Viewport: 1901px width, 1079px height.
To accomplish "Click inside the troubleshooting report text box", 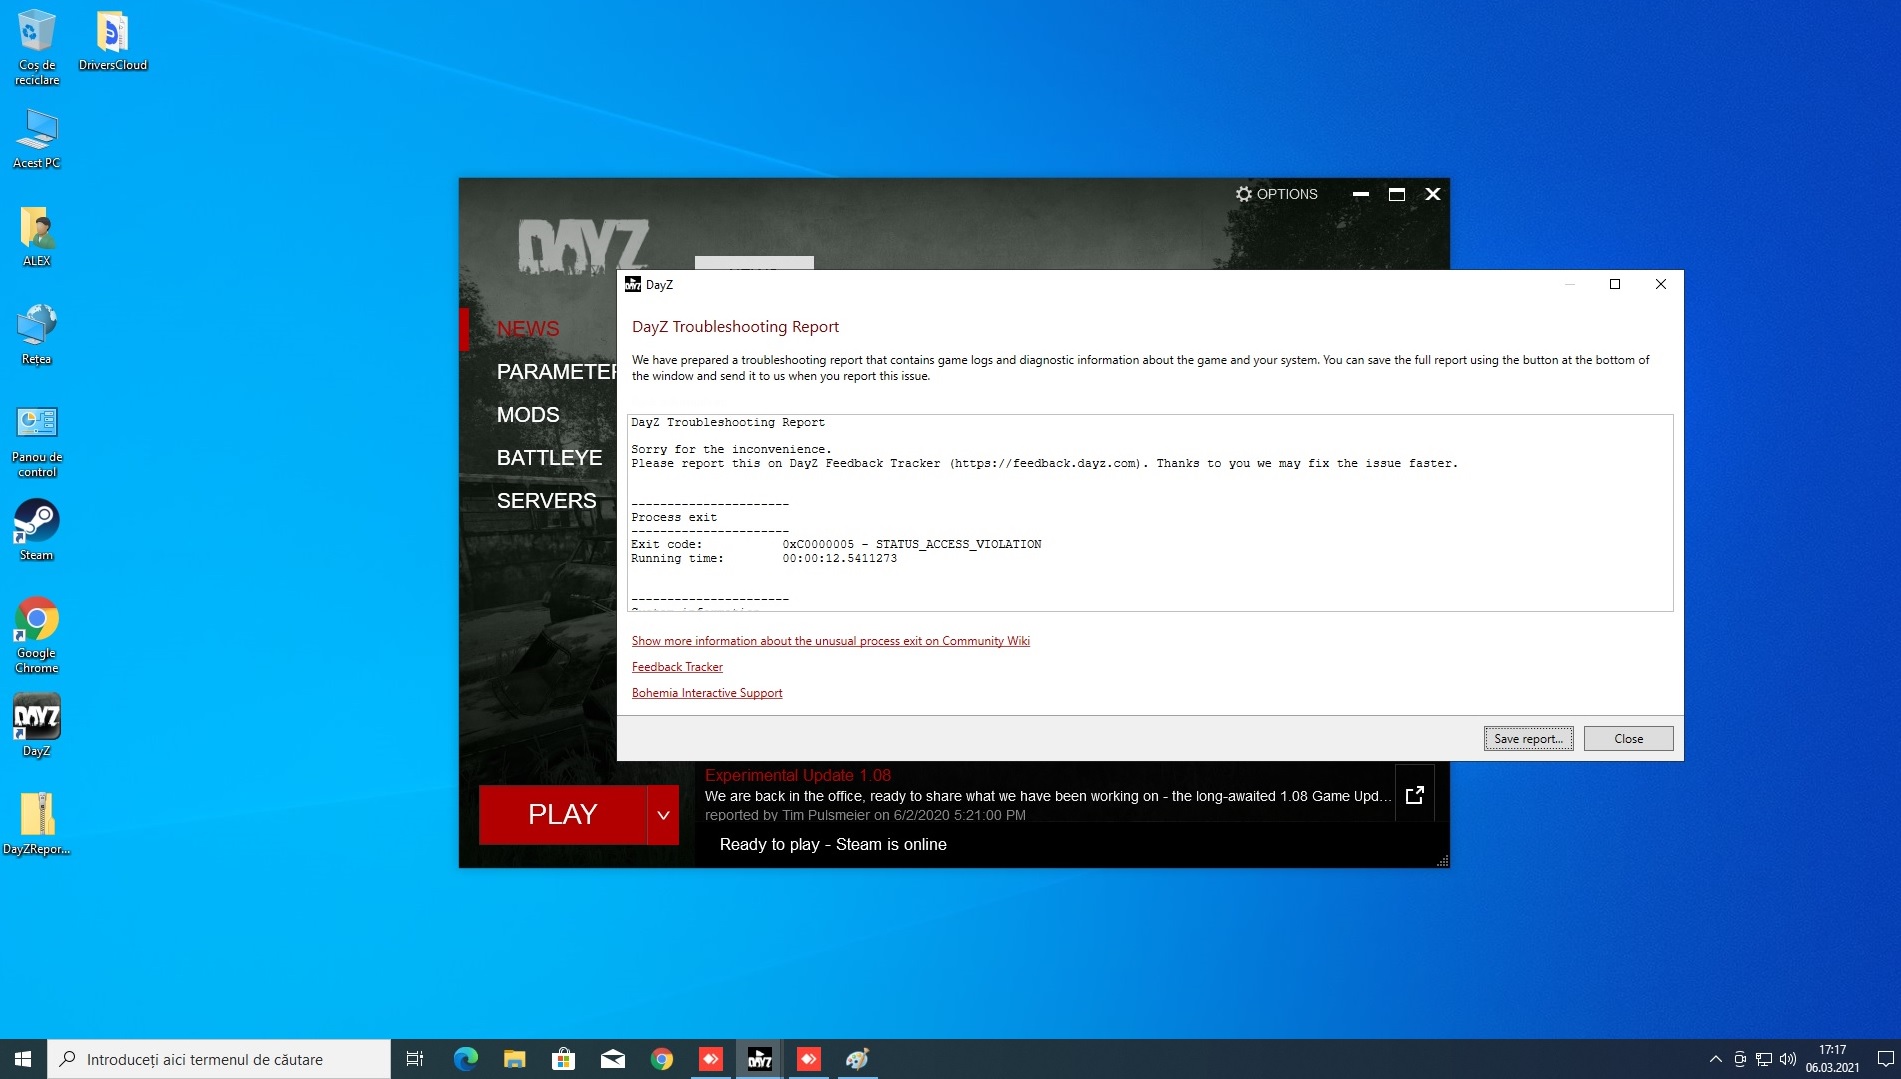I will point(1150,512).
